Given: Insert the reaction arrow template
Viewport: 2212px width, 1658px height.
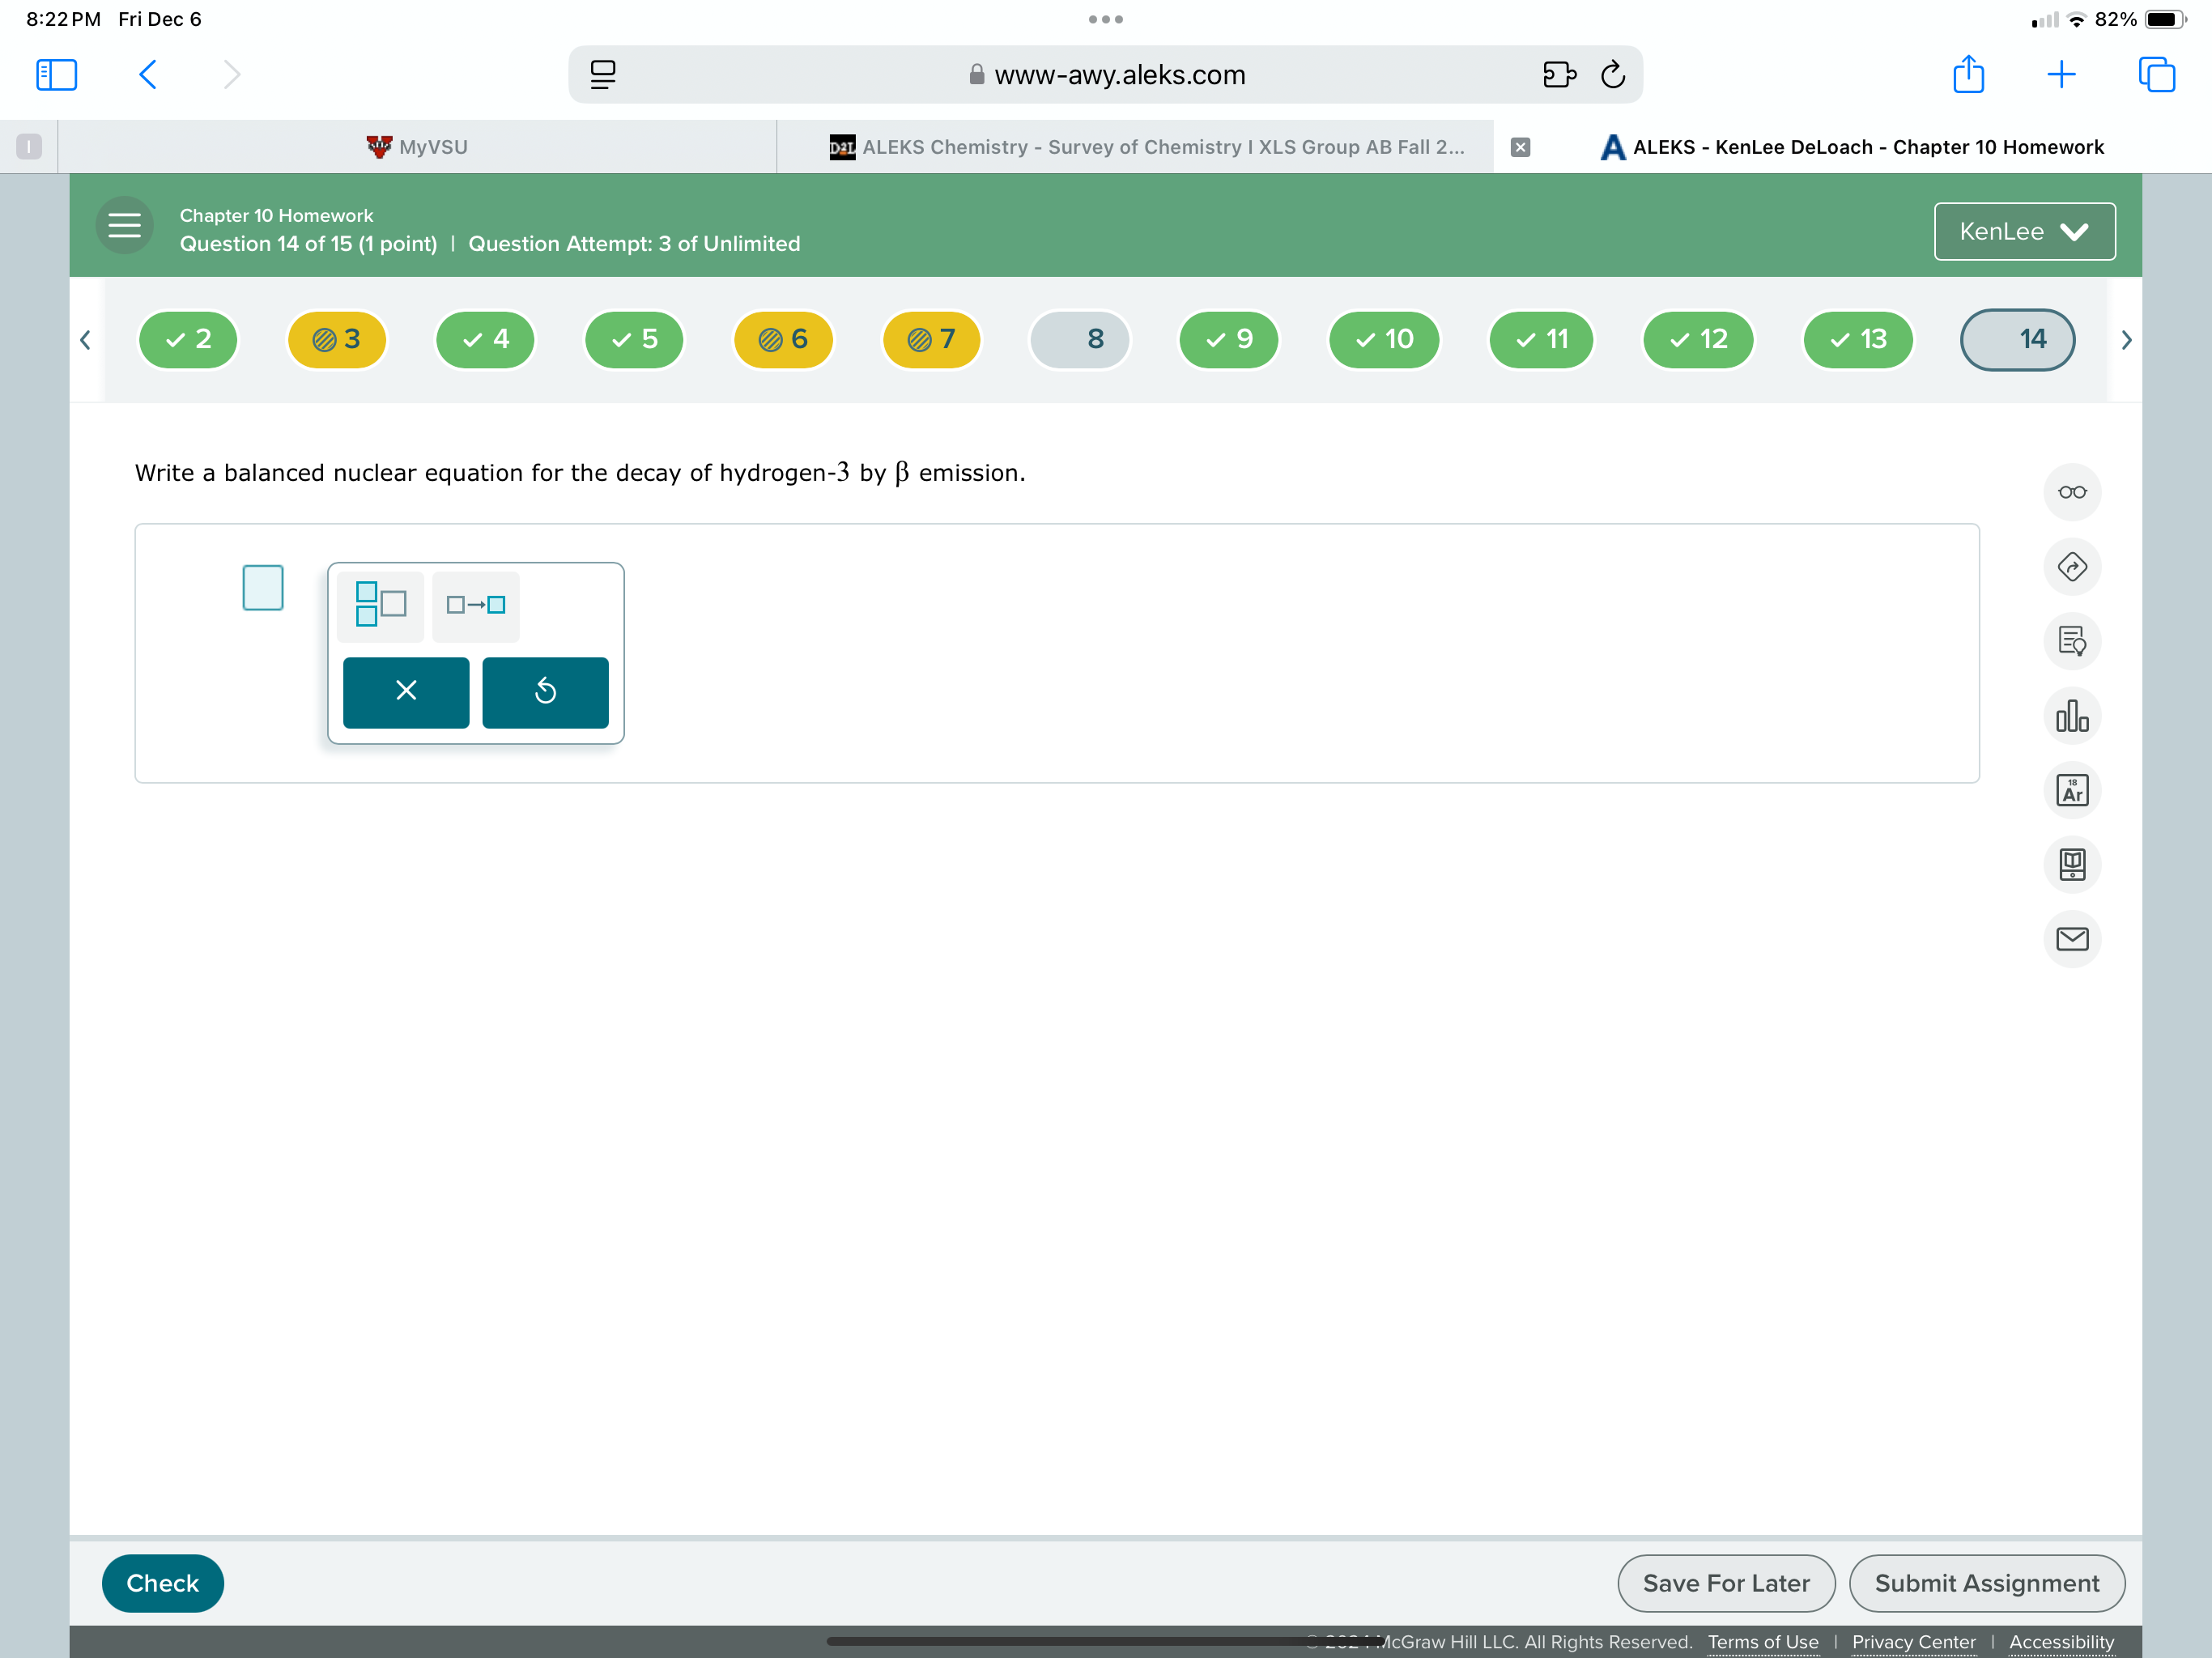Looking at the screenshot, I should tap(476, 605).
